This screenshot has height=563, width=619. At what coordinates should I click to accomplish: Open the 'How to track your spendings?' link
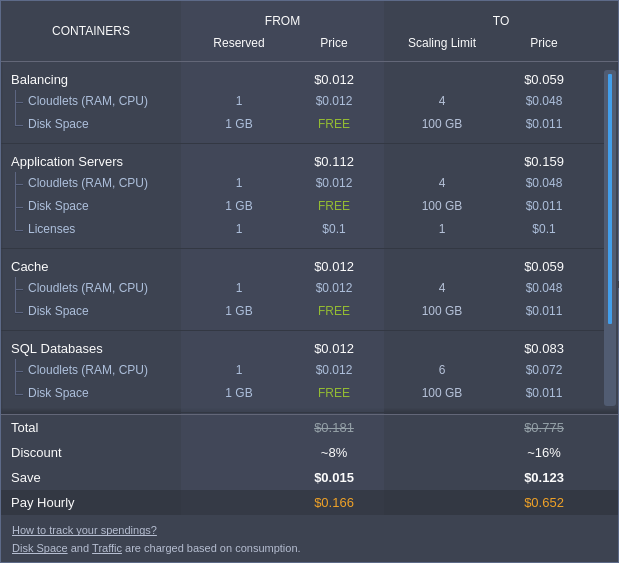click(x=84, y=530)
